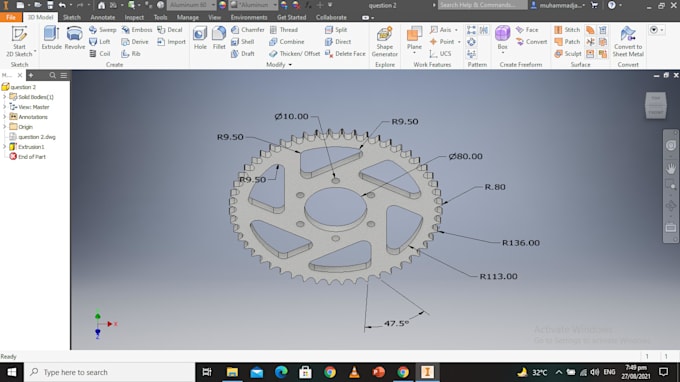Switch to the Annotate tab
680x382 pixels.
(102, 17)
